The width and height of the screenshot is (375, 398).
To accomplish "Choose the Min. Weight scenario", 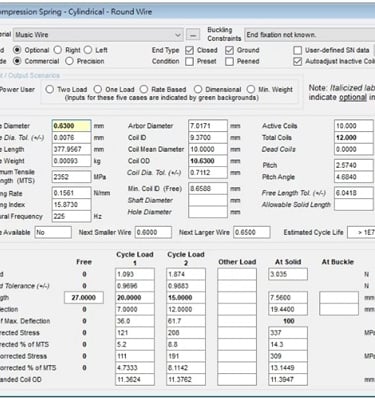I will pos(251,89).
